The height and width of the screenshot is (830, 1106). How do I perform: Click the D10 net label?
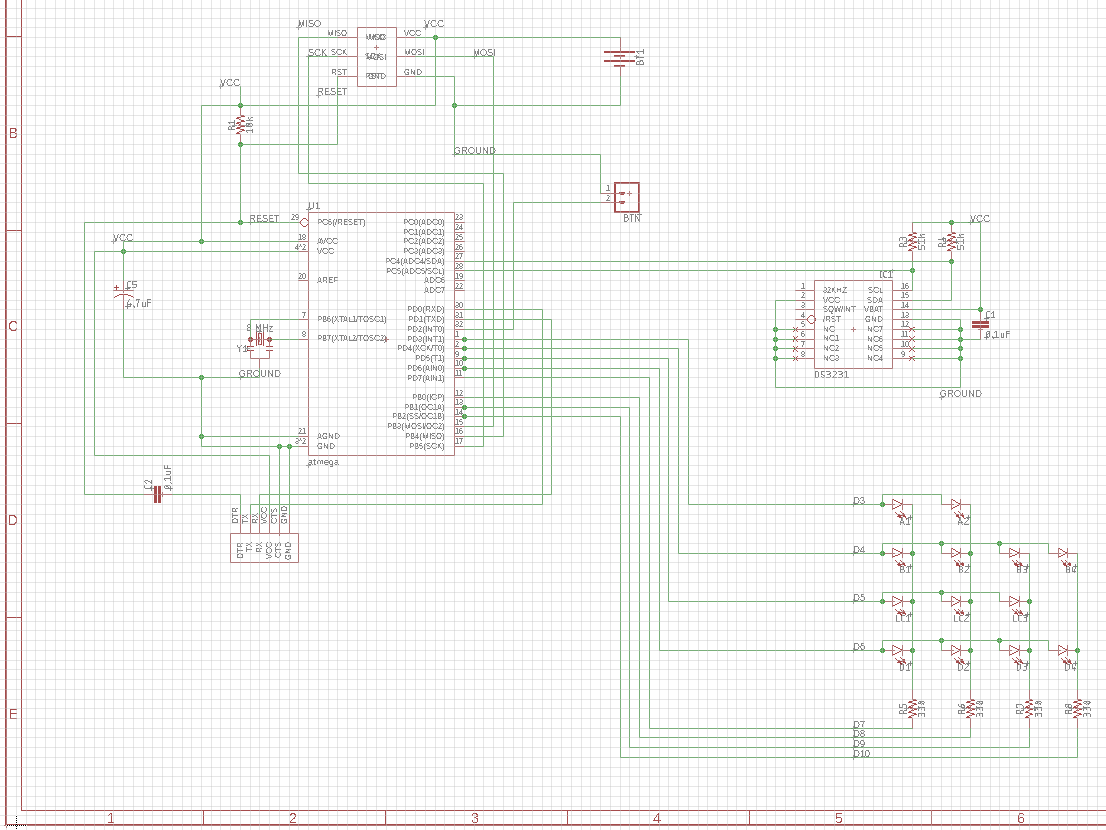[x=861, y=753]
